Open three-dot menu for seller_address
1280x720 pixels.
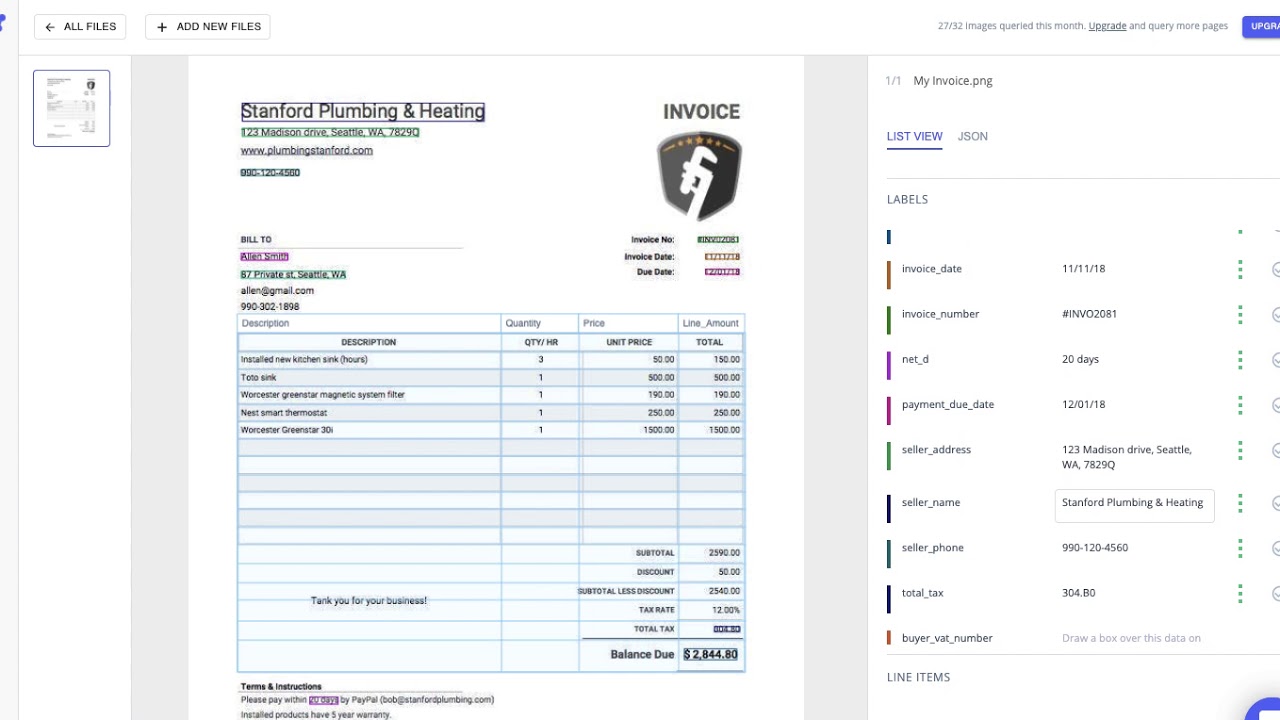click(1240, 450)
